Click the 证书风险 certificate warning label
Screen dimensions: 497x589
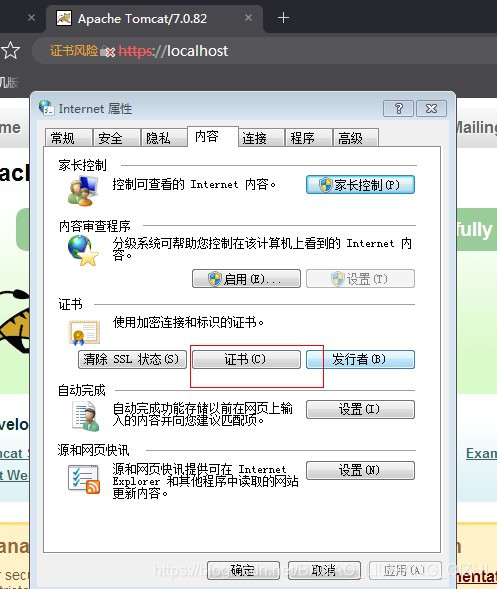(74, 50)
